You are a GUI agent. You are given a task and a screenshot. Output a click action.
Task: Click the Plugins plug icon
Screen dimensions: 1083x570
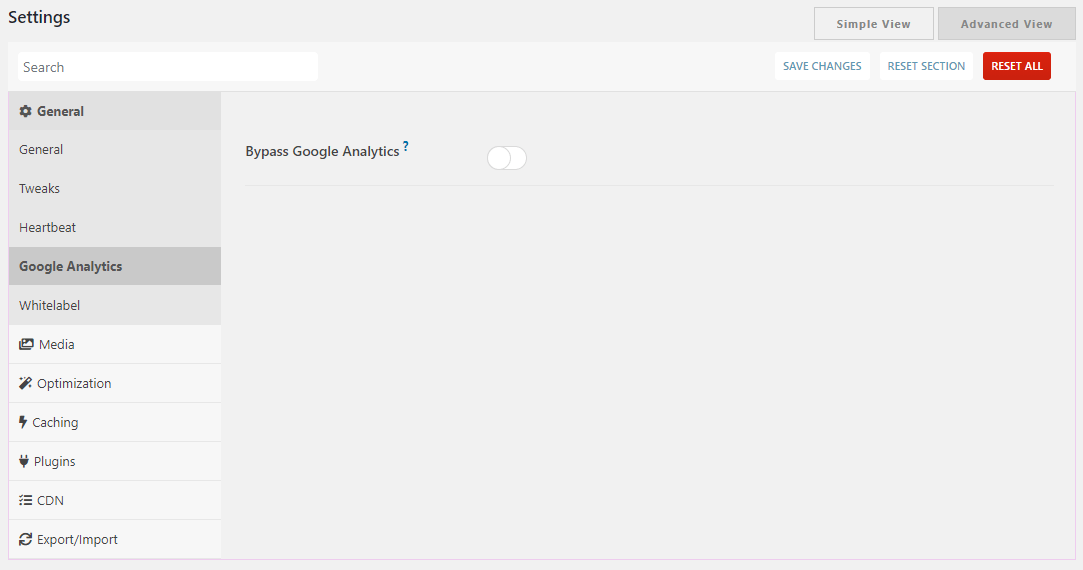point(24,461)
